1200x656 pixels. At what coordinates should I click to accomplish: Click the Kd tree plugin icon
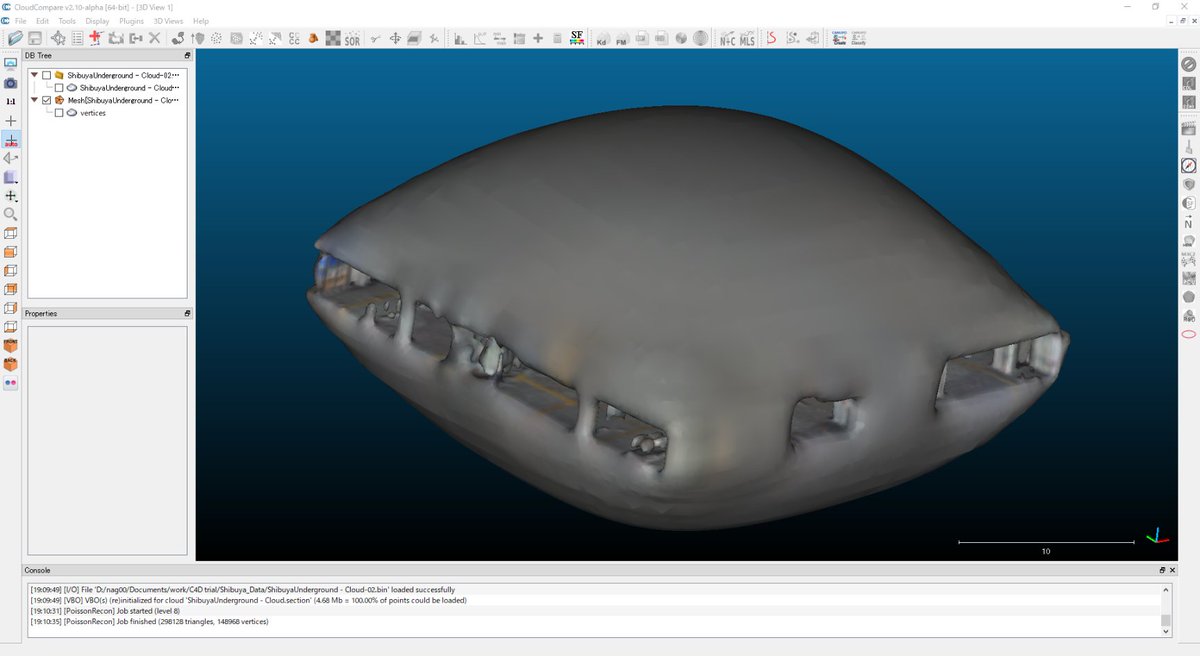[x=601, y=39]
